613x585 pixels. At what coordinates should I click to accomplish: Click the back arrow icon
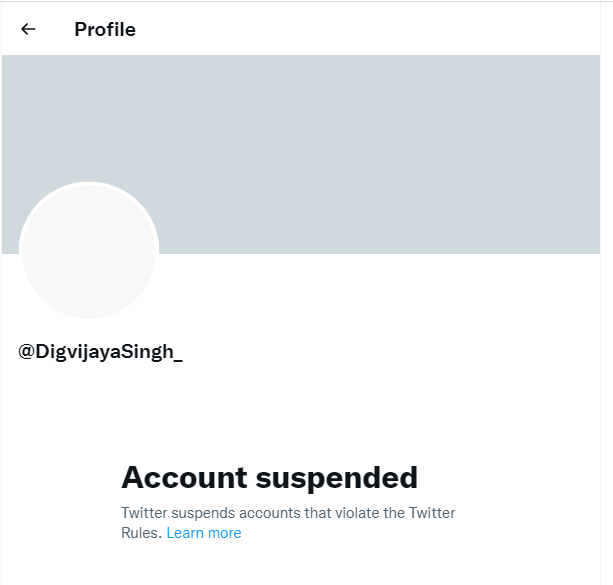tap(28, 29)
